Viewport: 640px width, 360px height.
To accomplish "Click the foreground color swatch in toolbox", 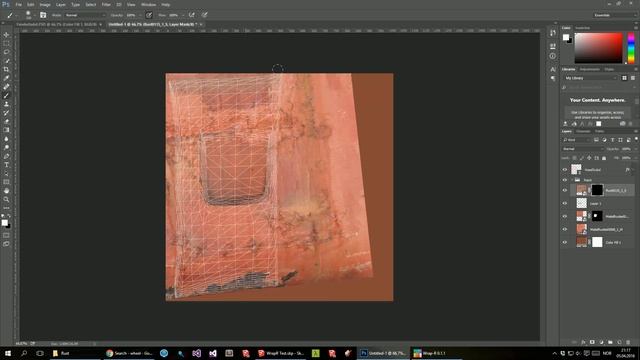I will pyautogui.click(x=4, y=222).
